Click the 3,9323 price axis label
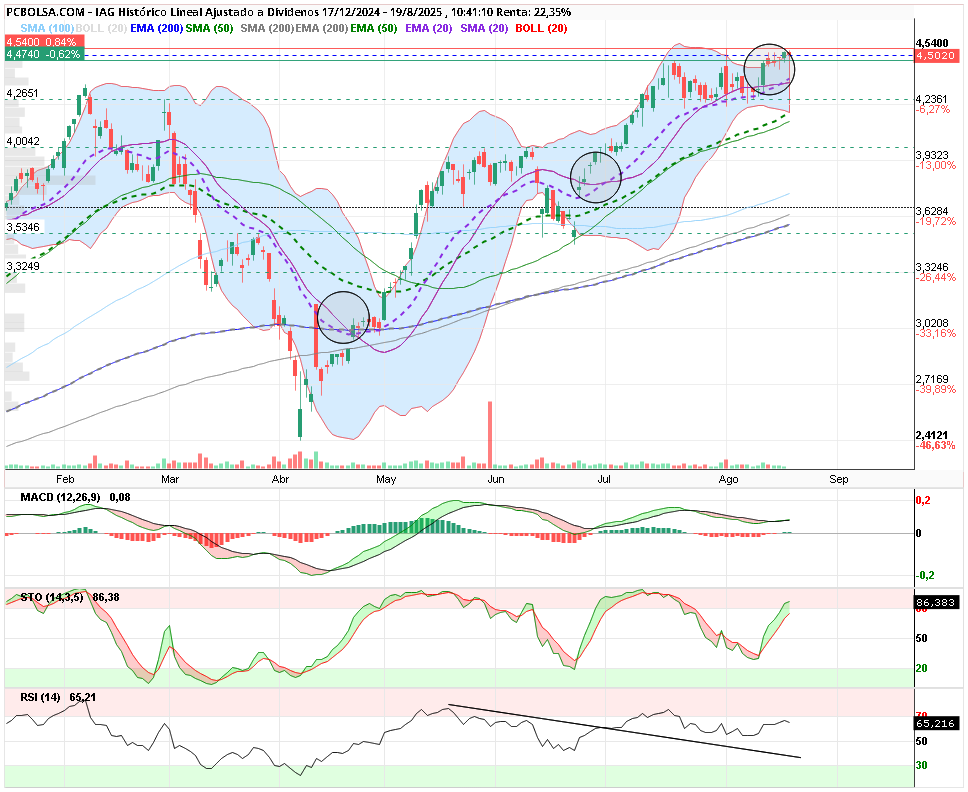968x792 pixels. point(932,156)
